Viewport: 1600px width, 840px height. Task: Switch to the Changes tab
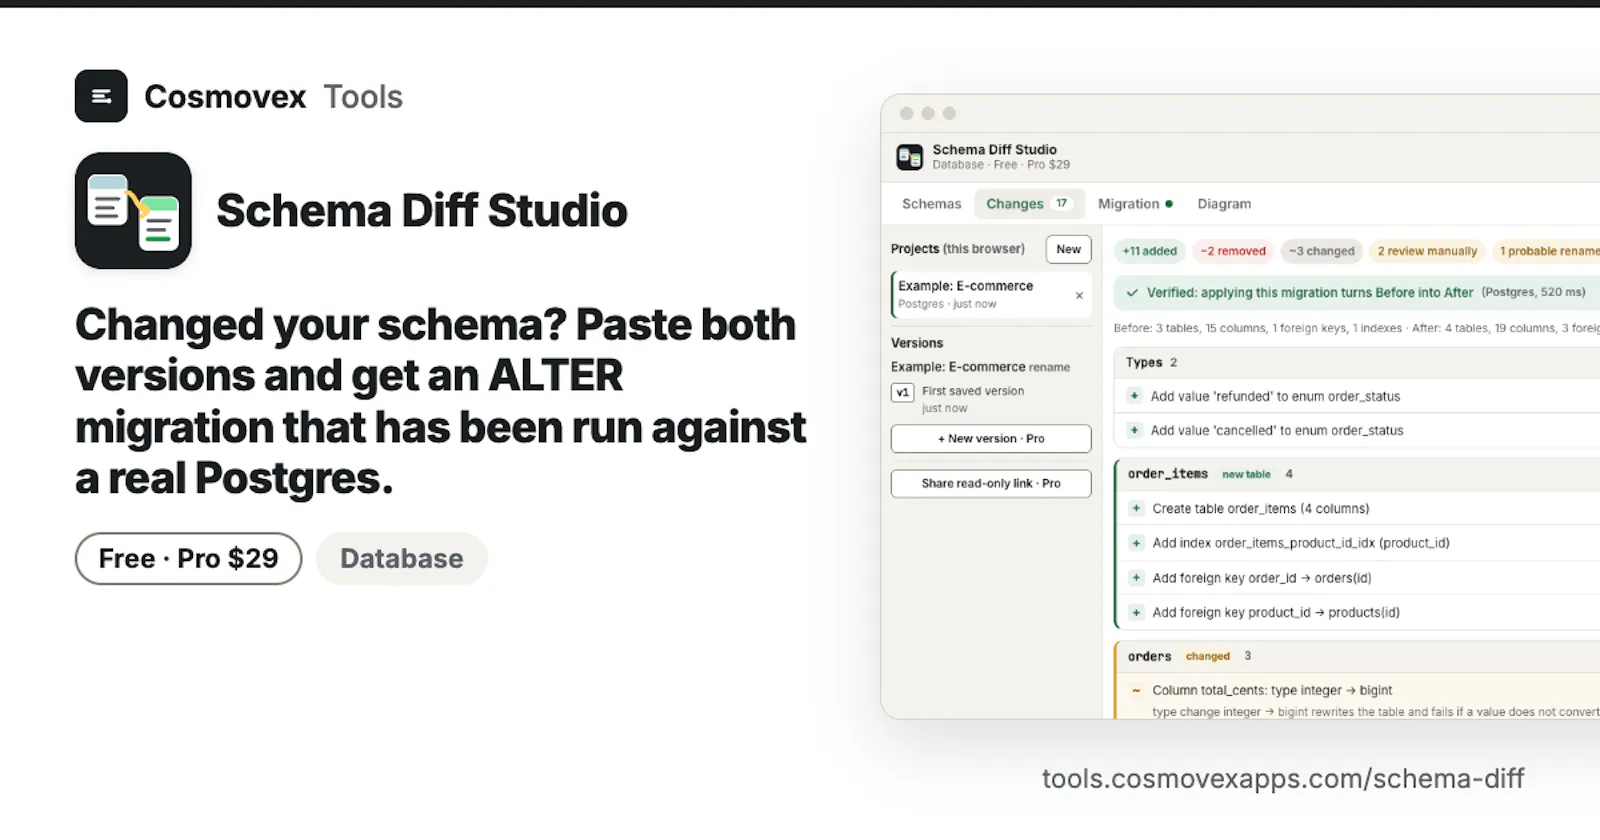pos(1028,204)
